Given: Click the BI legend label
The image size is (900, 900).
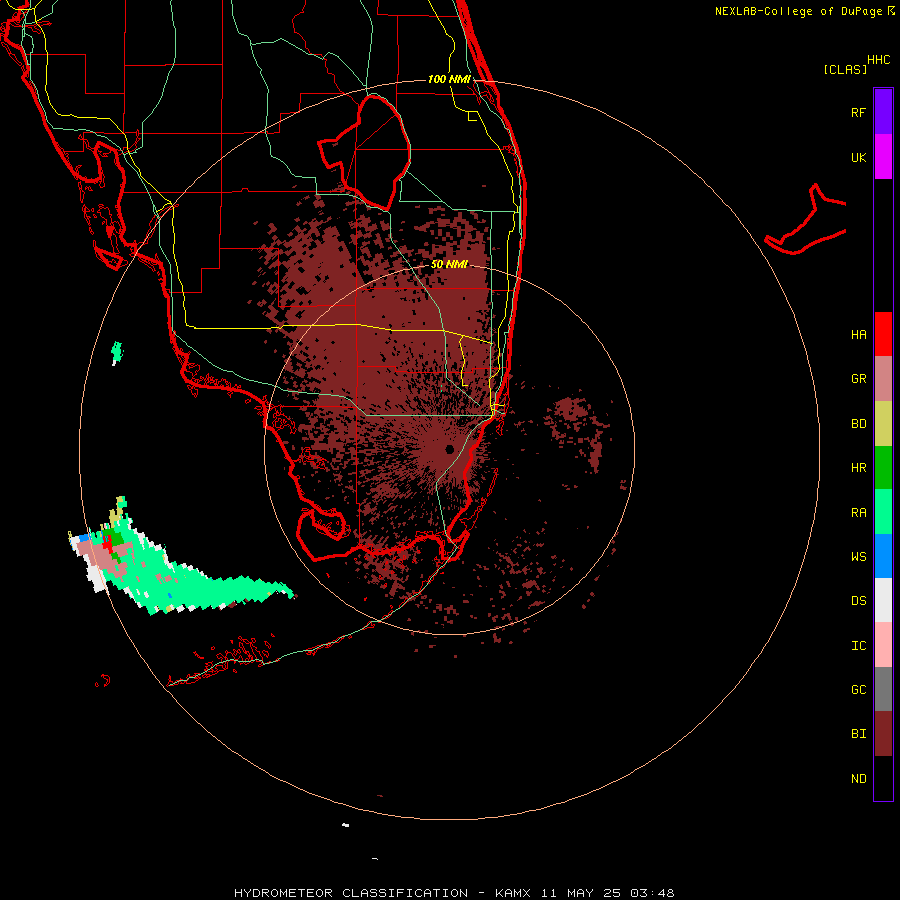Looking at the screenshot, I should 858,734.
